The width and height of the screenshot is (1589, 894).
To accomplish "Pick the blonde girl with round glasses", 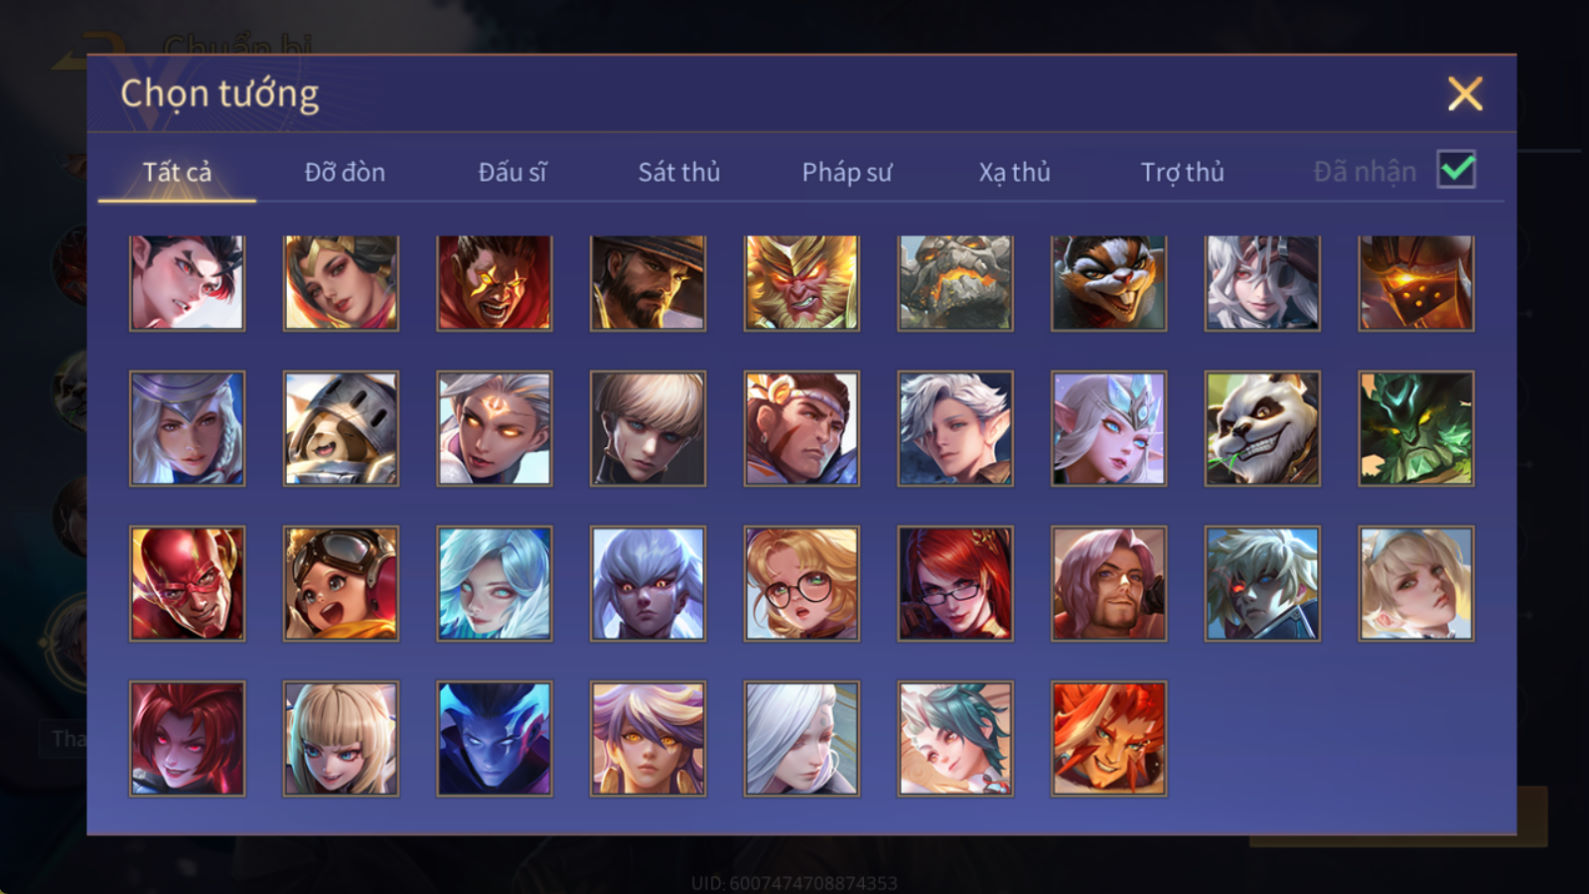I will point(802,584).
